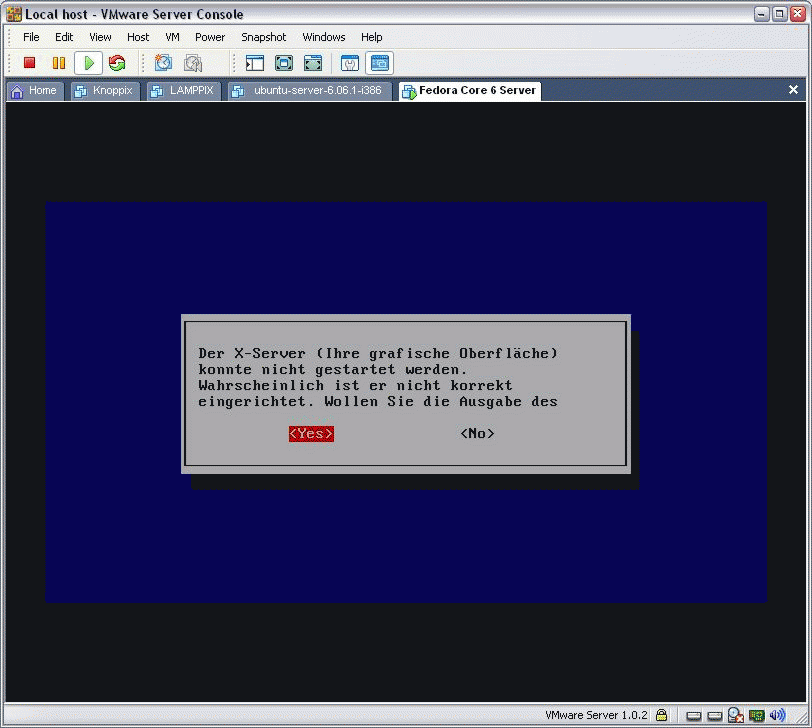Click the lock icon in status bar
This screenshot has height=728, width=812.
(x=661, y=715)
